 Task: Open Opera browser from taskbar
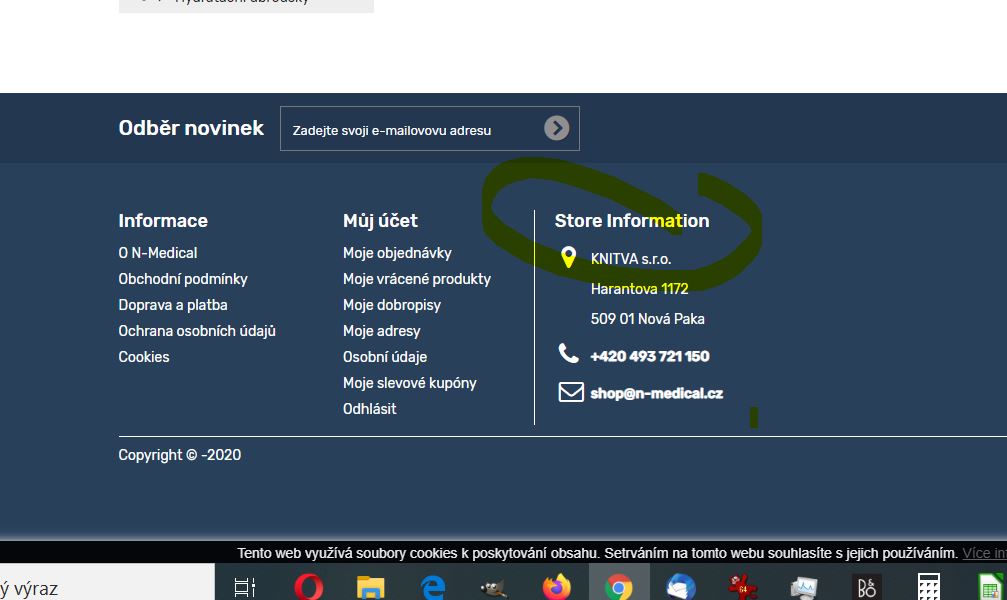click(x=308, y=586)
